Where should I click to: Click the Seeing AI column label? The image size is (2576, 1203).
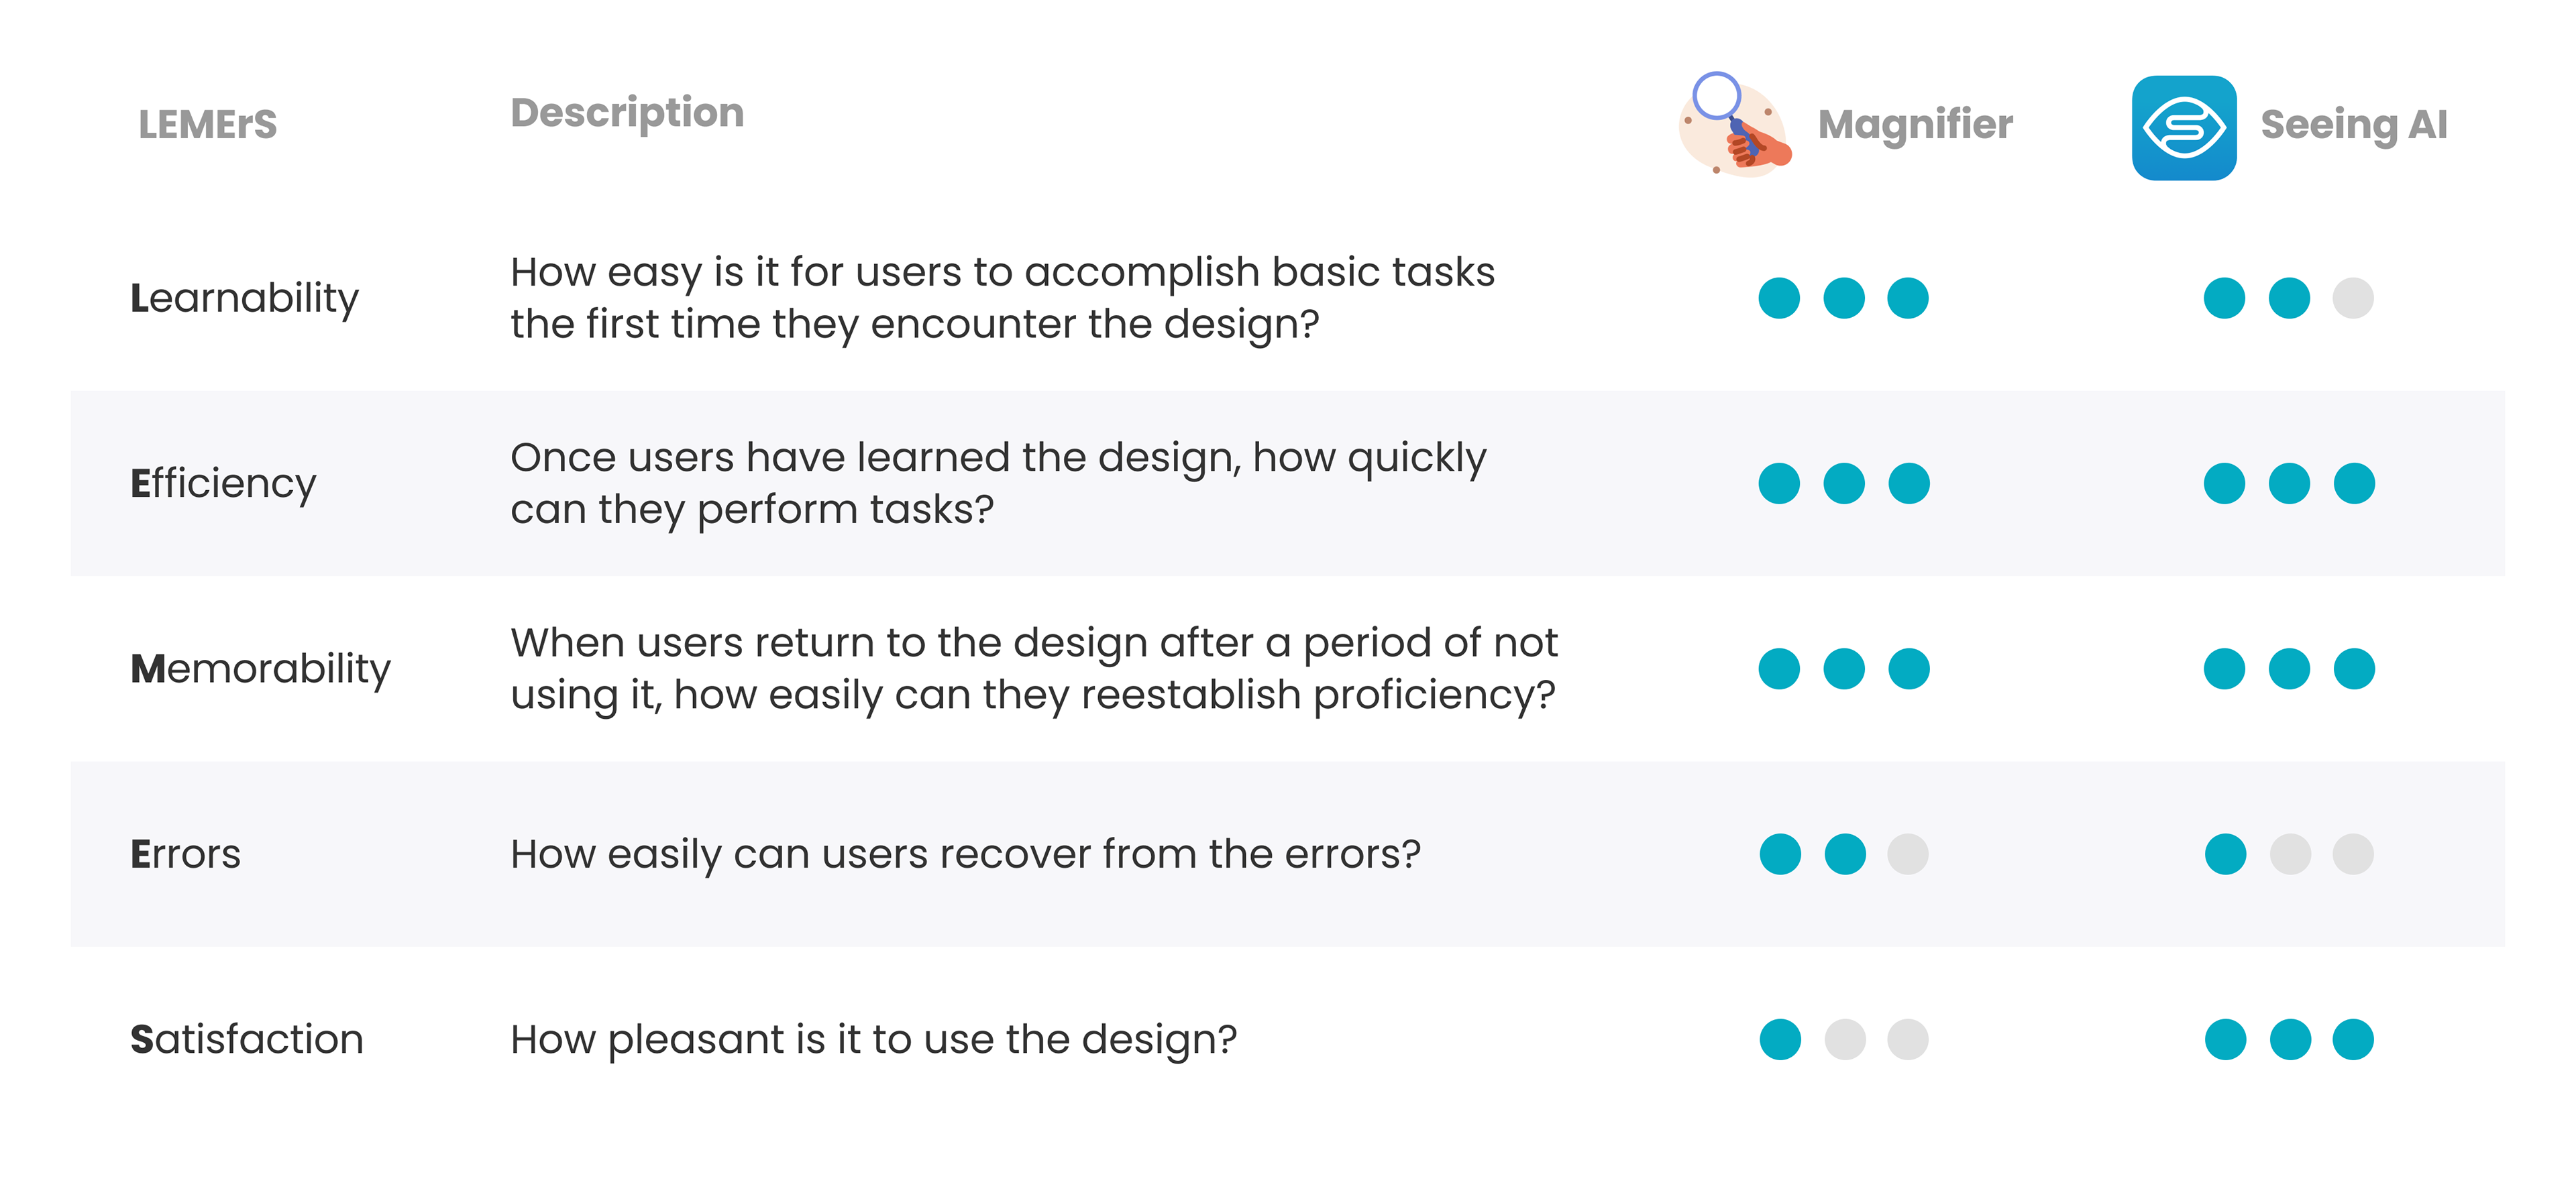tap(2354, 125)
